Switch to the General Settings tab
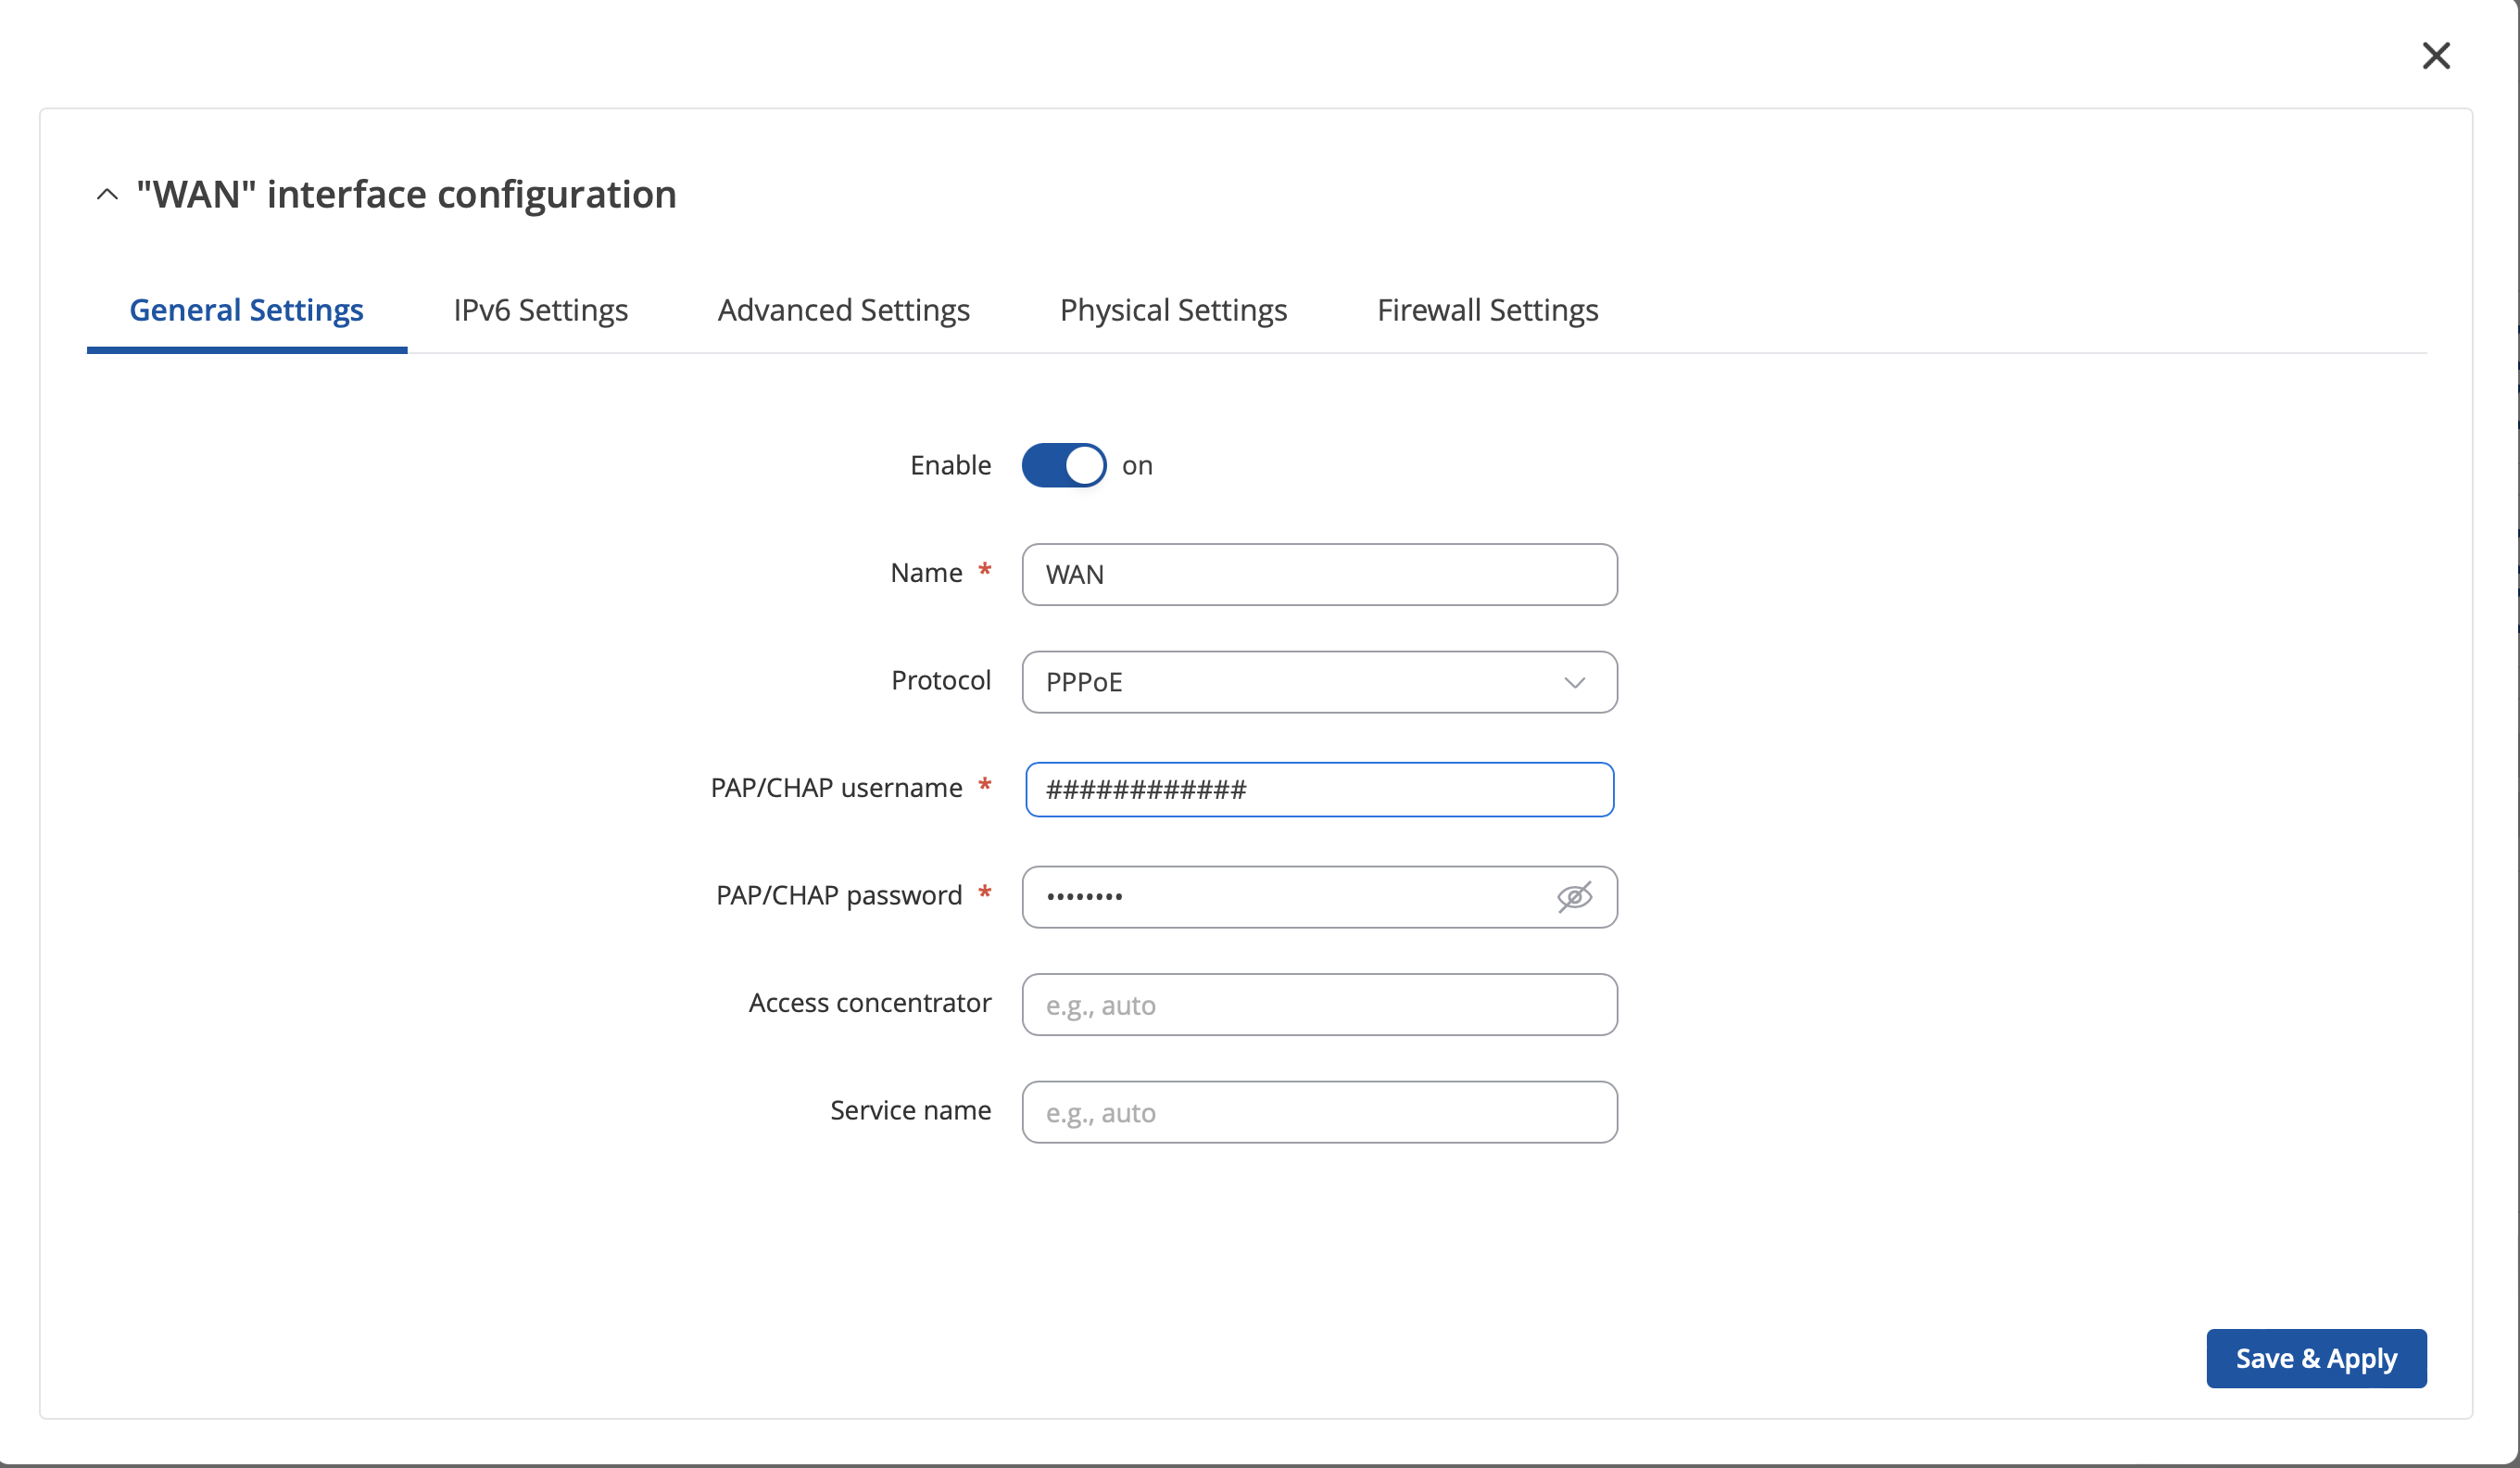 [246, 310]
